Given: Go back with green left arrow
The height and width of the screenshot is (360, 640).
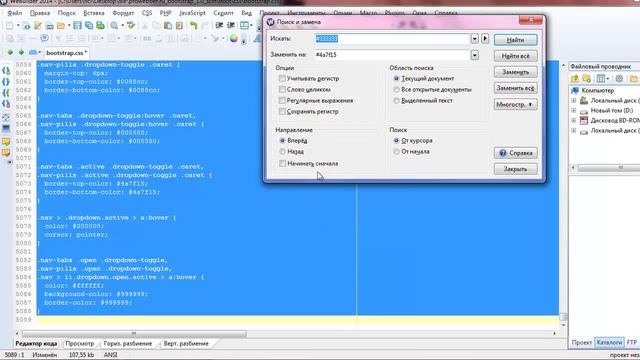Looking at the screenshot, I should [10, 53].
